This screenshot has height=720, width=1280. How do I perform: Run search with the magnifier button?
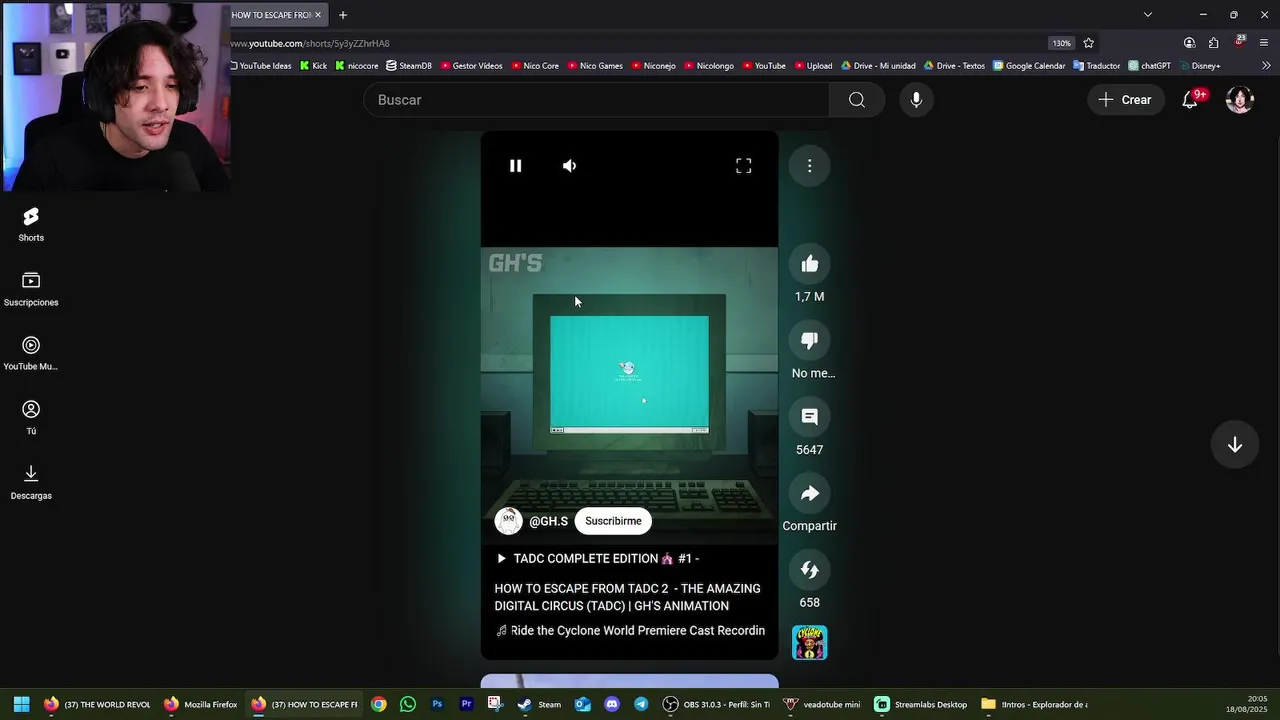tap(857, 100)
